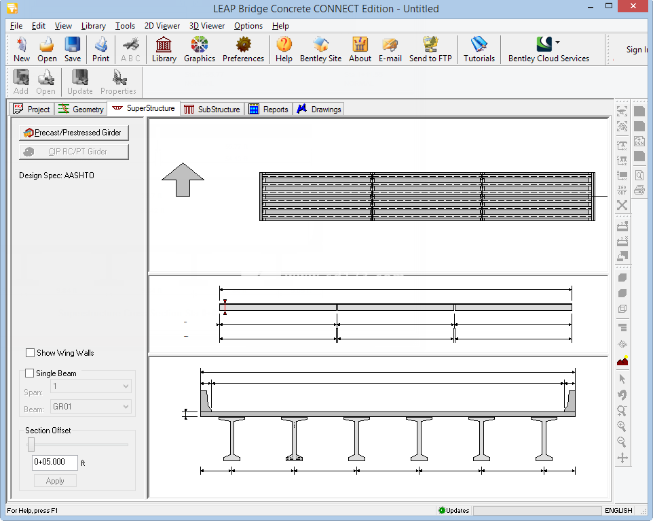
Task: Open the Library menu
Action: click(93, 26)
